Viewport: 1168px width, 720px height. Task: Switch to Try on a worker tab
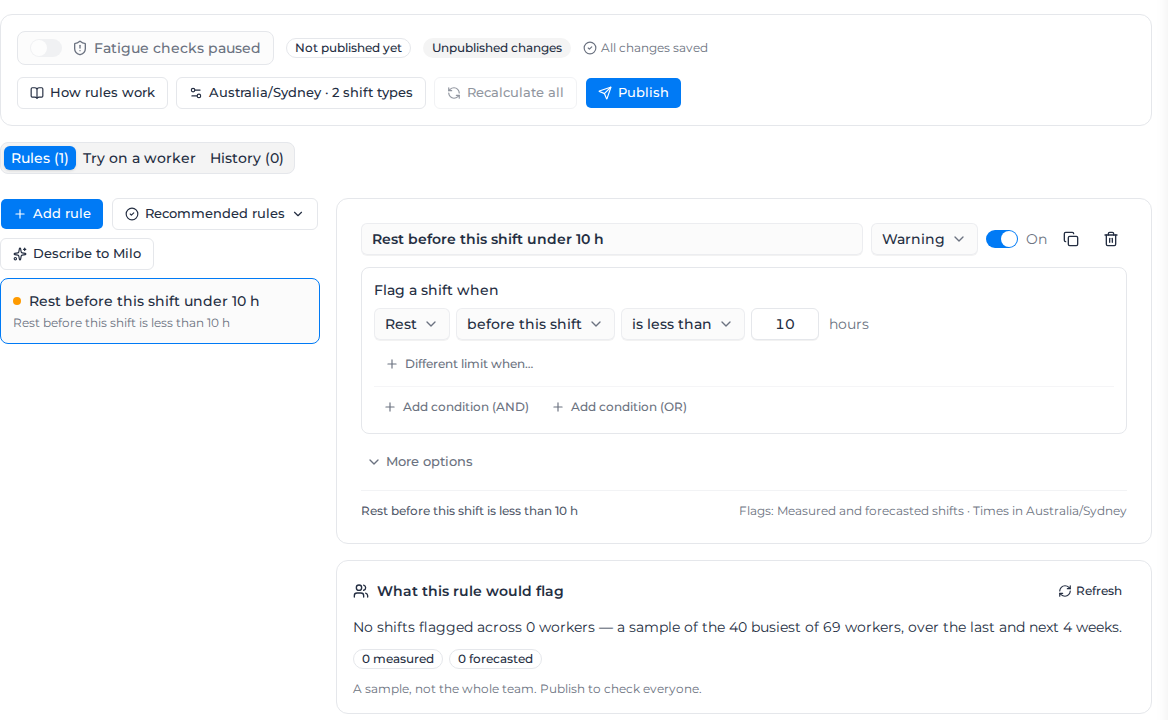(x=139, y=158)
